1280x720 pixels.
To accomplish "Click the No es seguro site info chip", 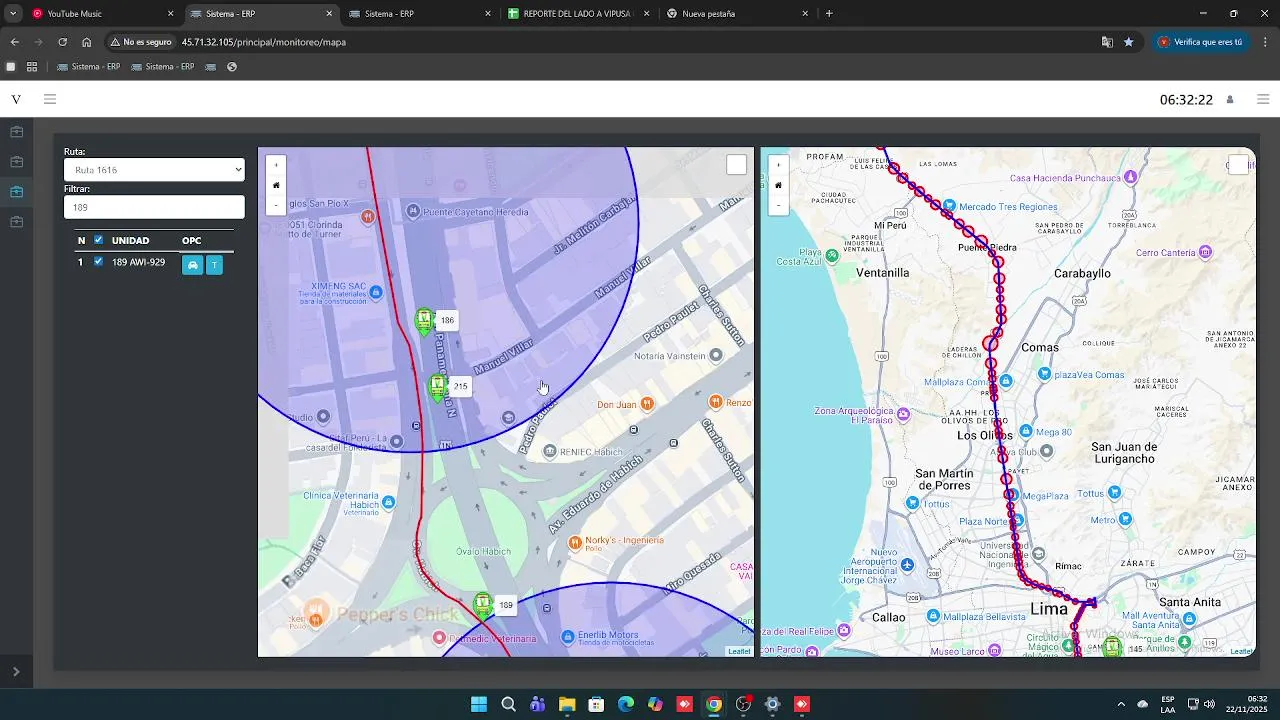I will pos(141,42).
